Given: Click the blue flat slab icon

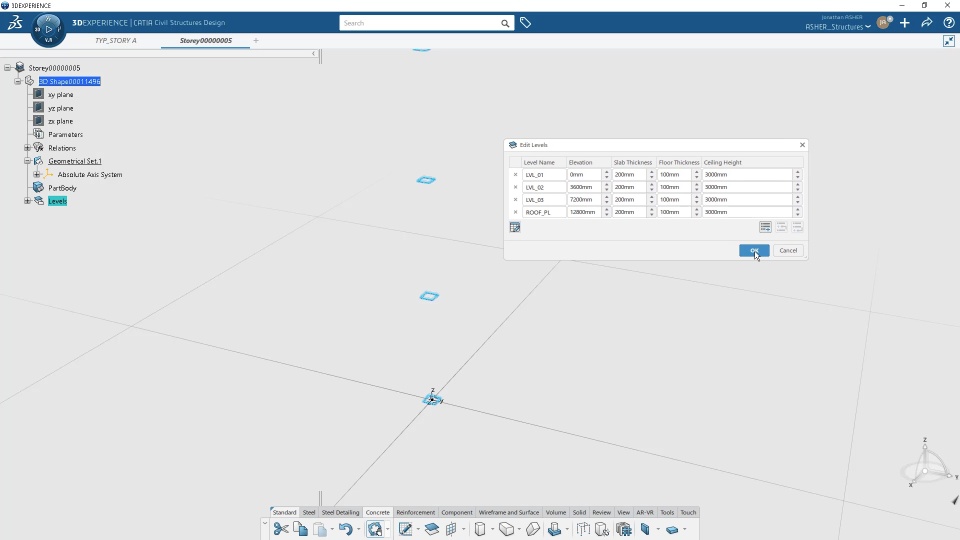Looking at the screenshot, I should point(672,530).
